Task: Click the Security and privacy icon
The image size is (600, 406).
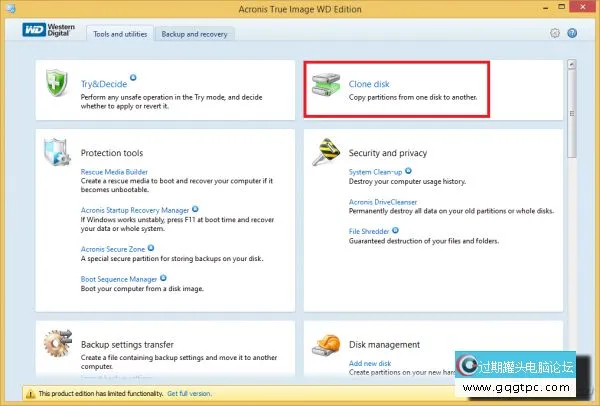Action: [x=326, y=153]
